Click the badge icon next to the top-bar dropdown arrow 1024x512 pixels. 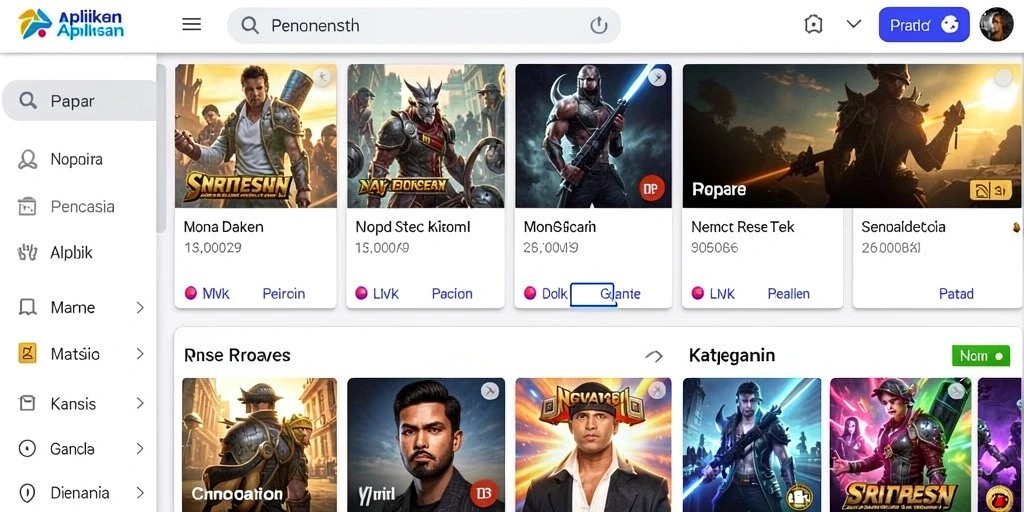(813, 25)
